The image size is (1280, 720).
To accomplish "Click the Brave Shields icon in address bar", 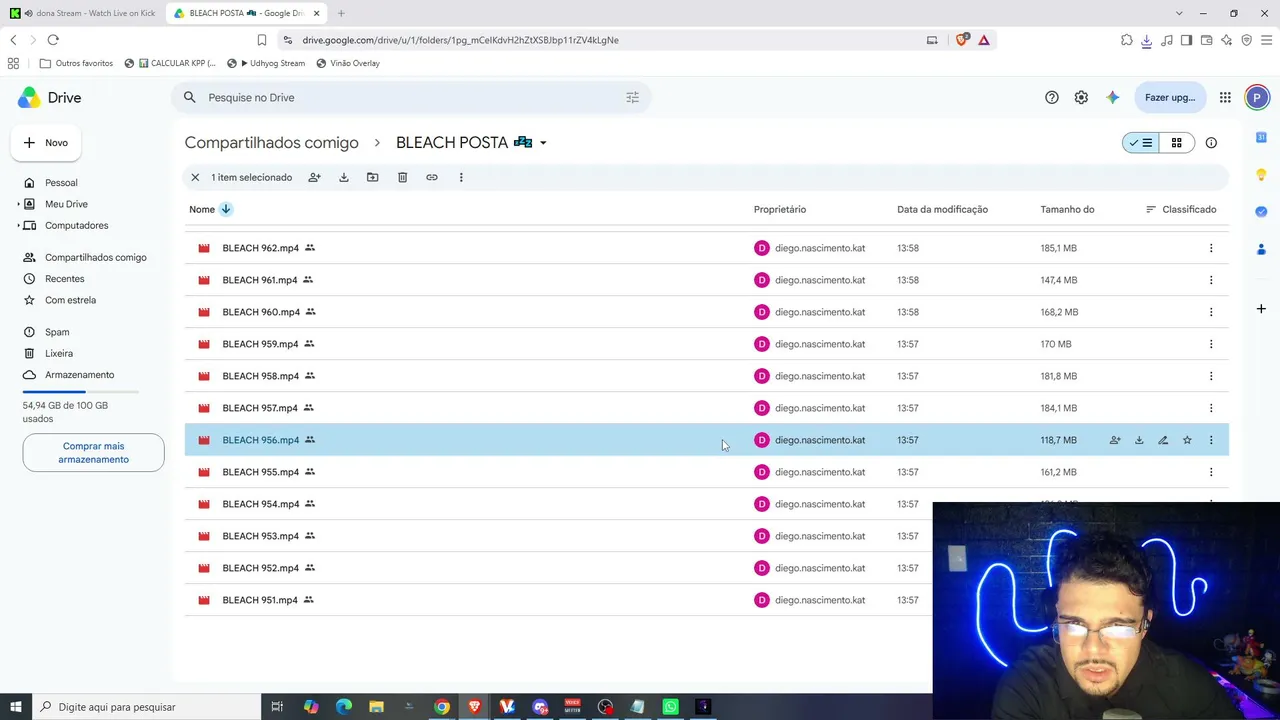I will tap(962, 40).
